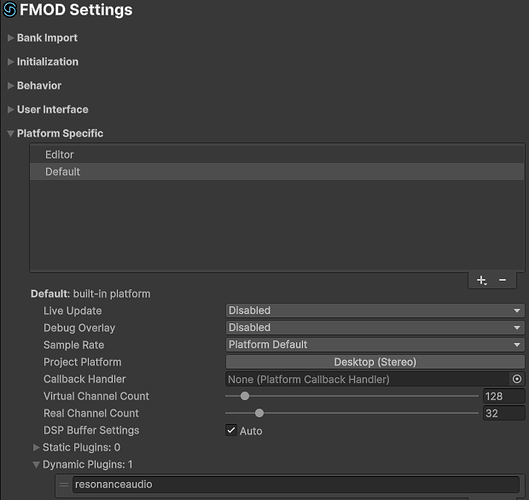Add a new platform with plus icon
The width and height of the screenshot is (529, 500).
481,280
